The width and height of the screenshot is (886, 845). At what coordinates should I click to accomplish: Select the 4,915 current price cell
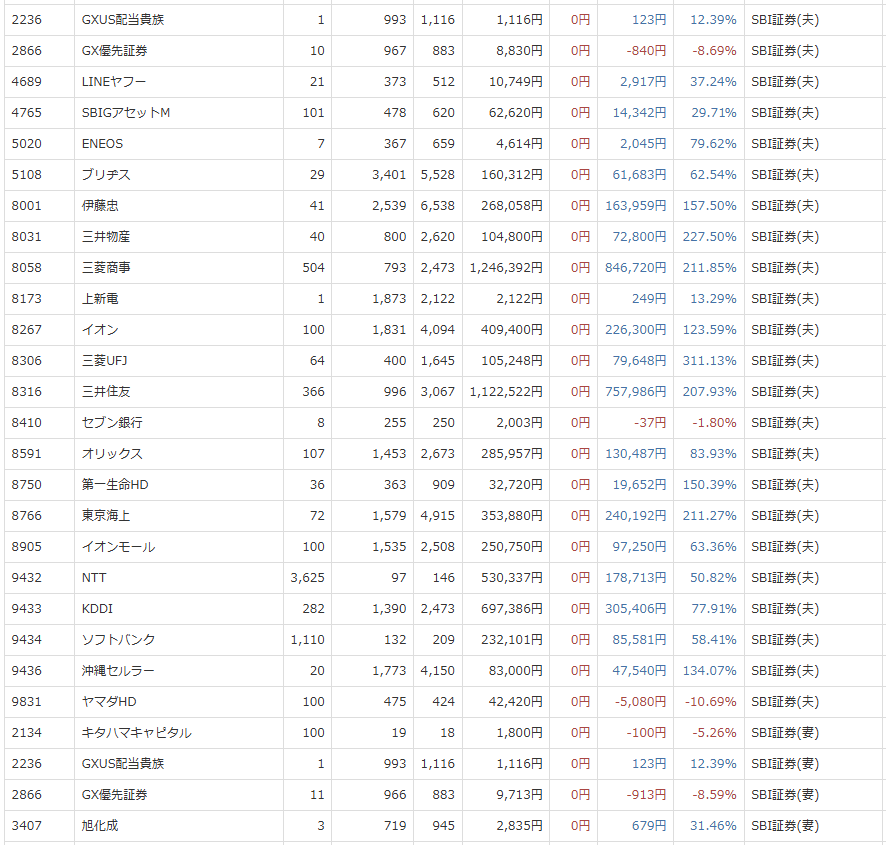pos(437,515)
